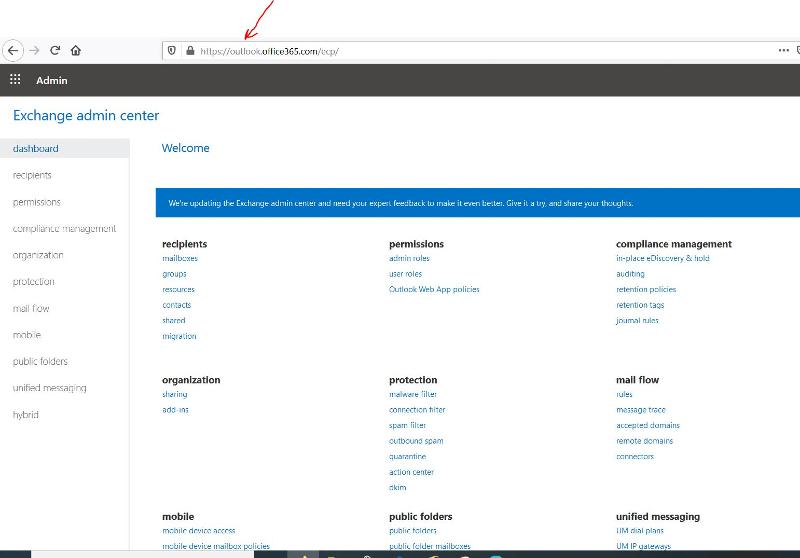
Task: Click the browser back arrow button
Action: [x=13, y=50]
